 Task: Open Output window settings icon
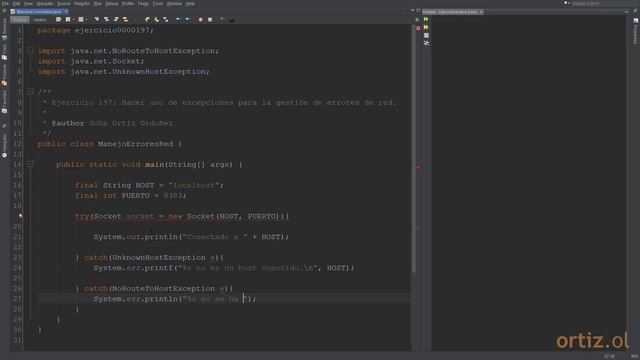(x=426, y=43)
